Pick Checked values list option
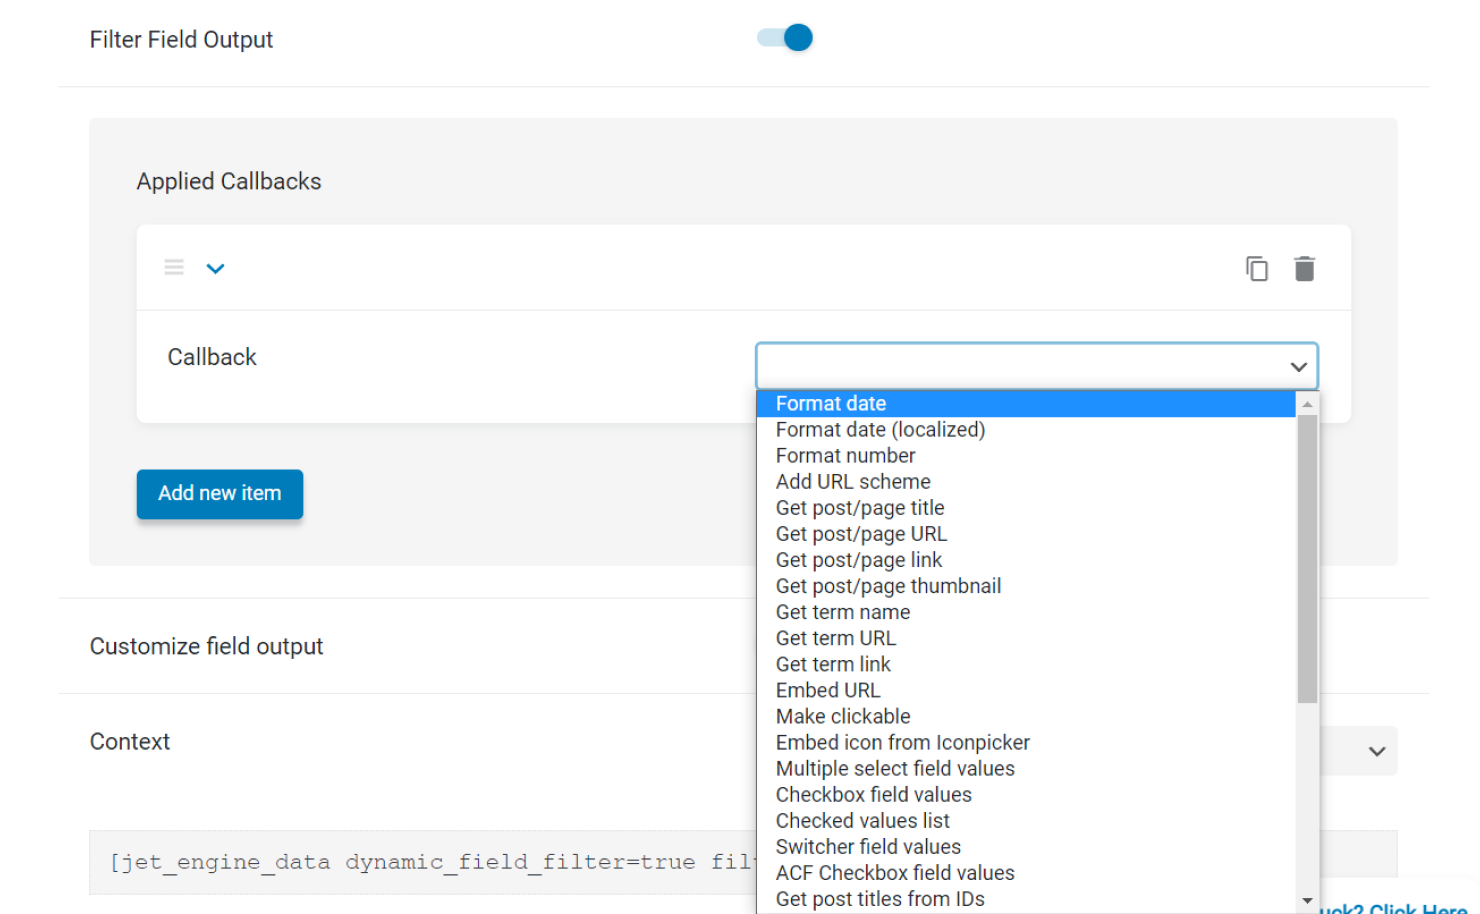This screenshot has height=914, width=1480. click(x=1026, y=819)
